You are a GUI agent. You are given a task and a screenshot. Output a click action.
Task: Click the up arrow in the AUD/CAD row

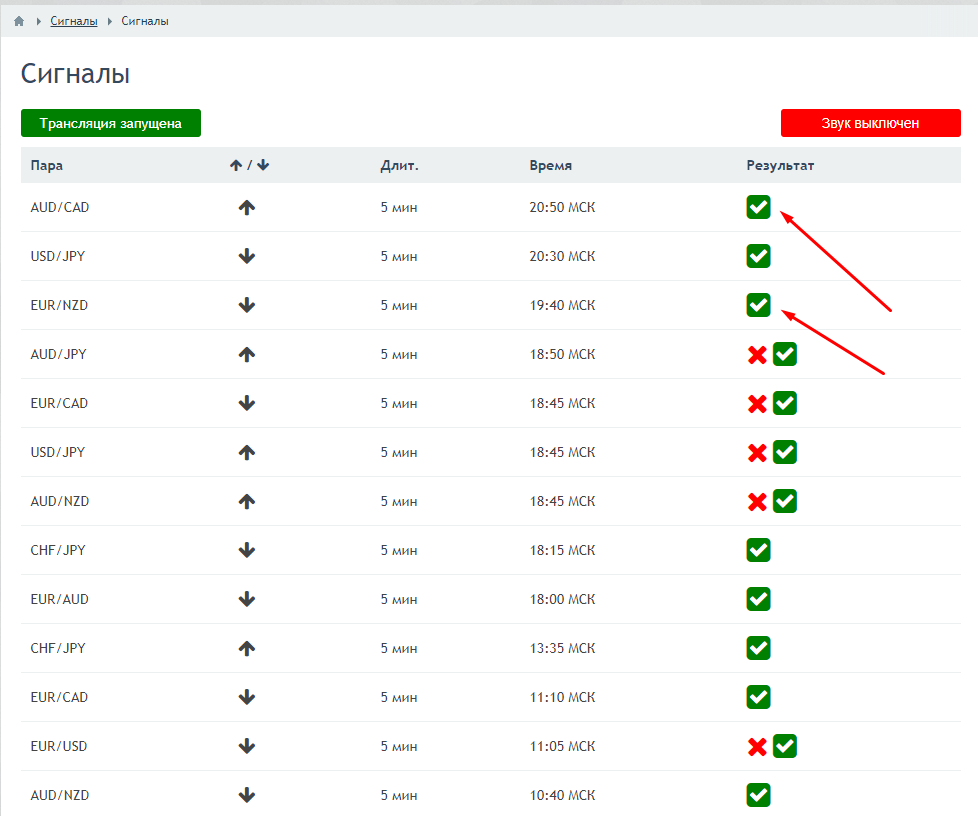(x=247, y=207)
